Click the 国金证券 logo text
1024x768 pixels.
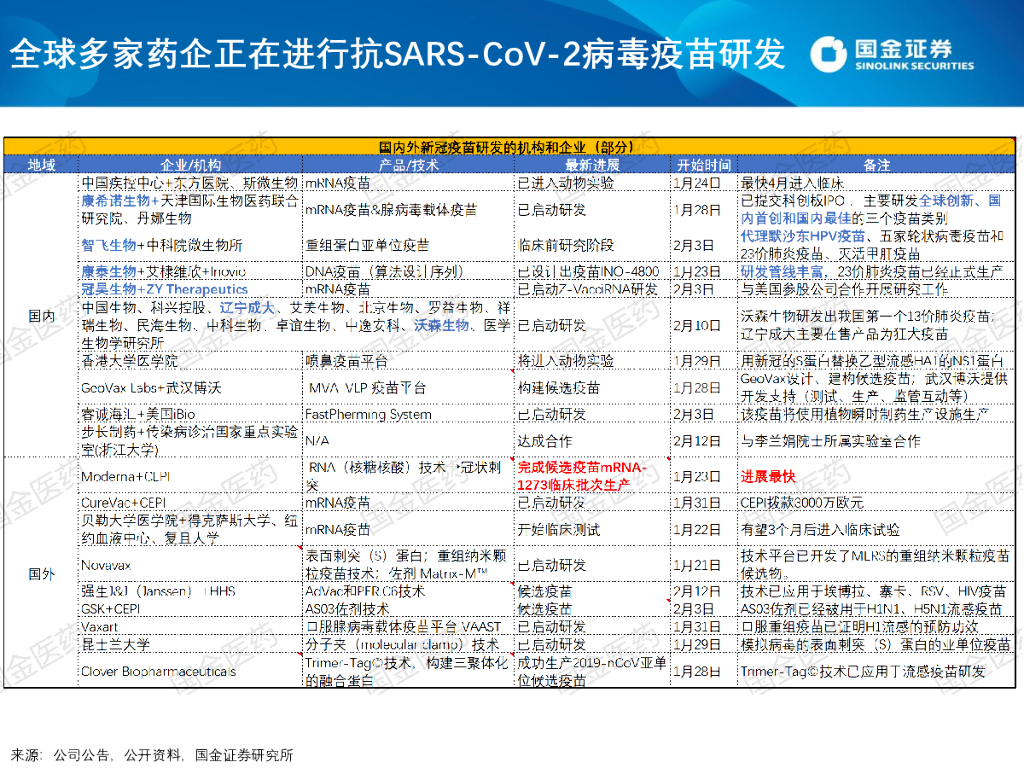click(904, 48)
